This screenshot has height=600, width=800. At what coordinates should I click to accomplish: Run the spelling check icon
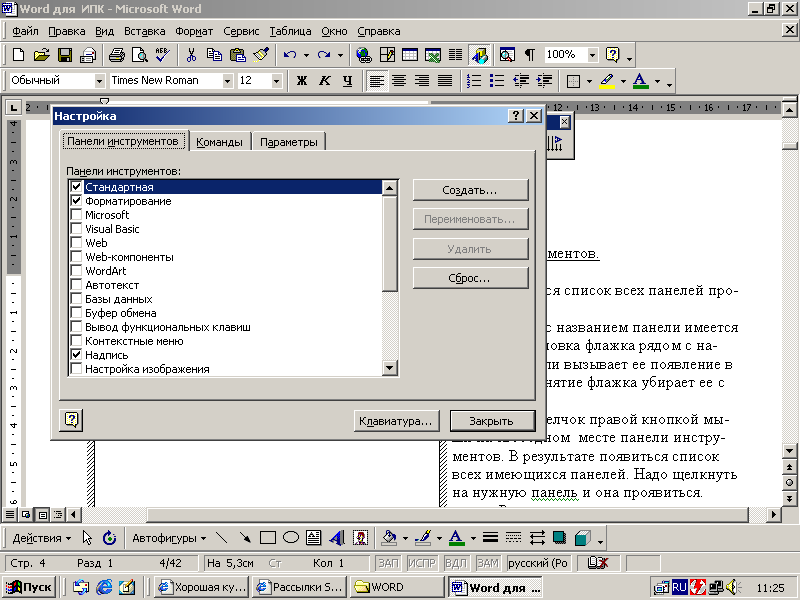(163, 55)
